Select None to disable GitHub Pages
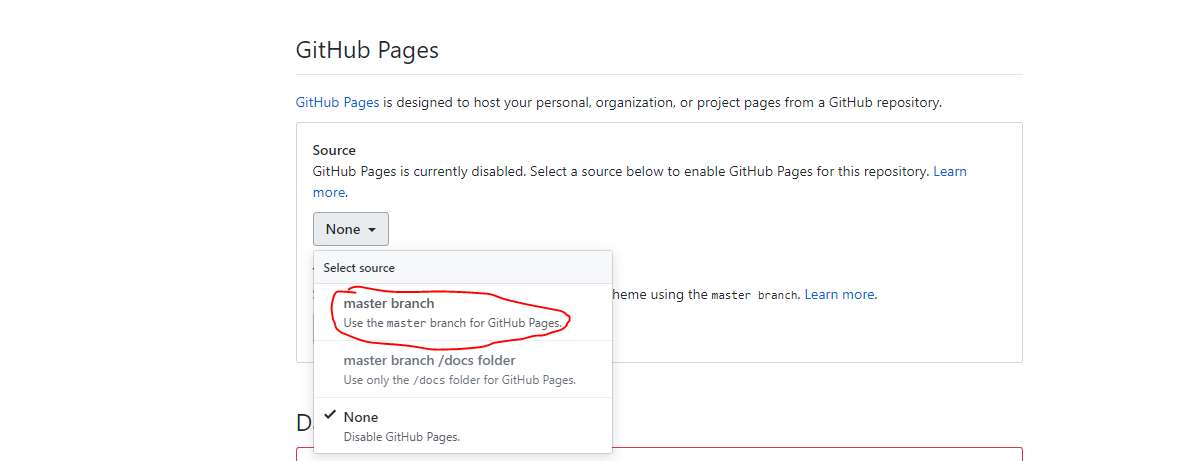The width and height of the screenshot is (1177, 461). click(462, 426)
